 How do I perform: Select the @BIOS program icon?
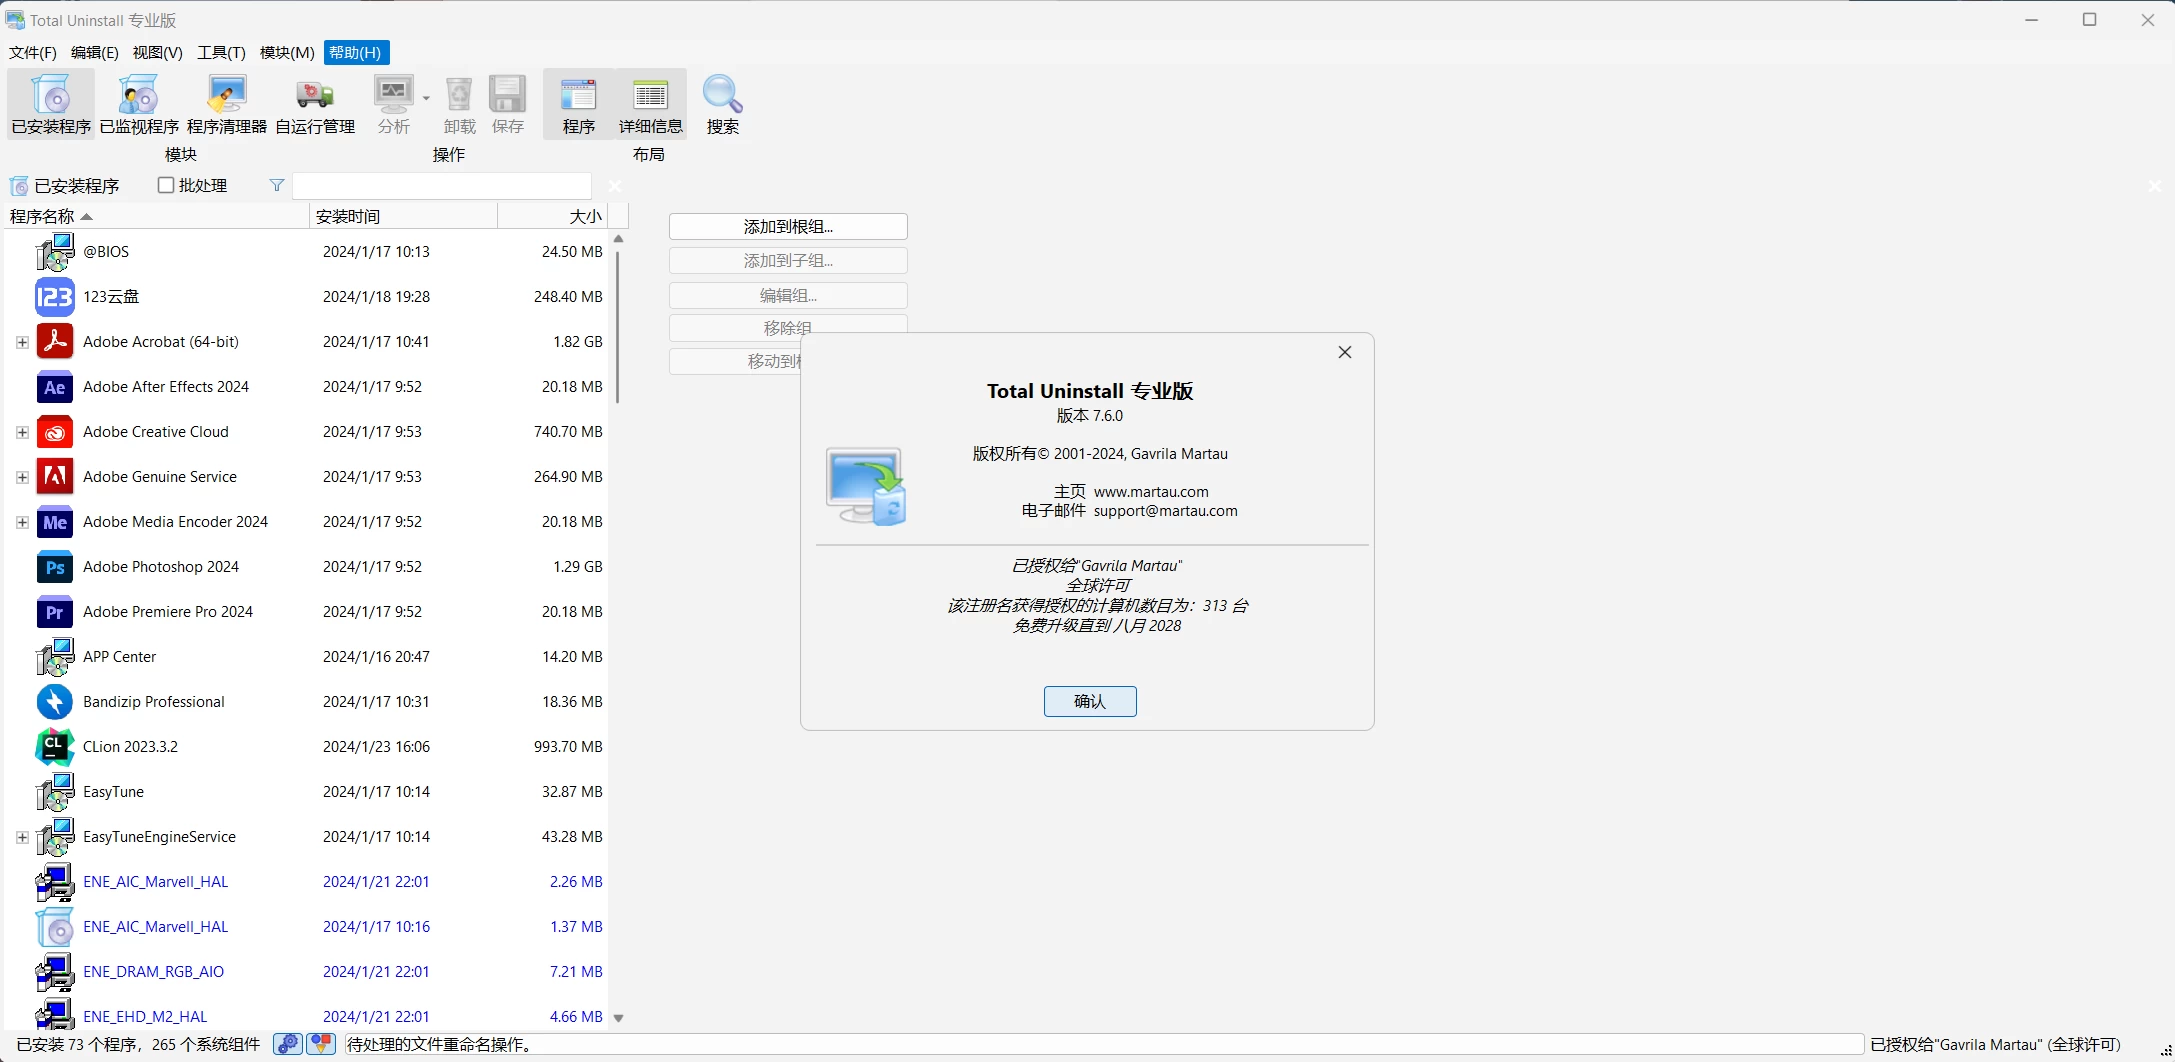click(55, 252)
